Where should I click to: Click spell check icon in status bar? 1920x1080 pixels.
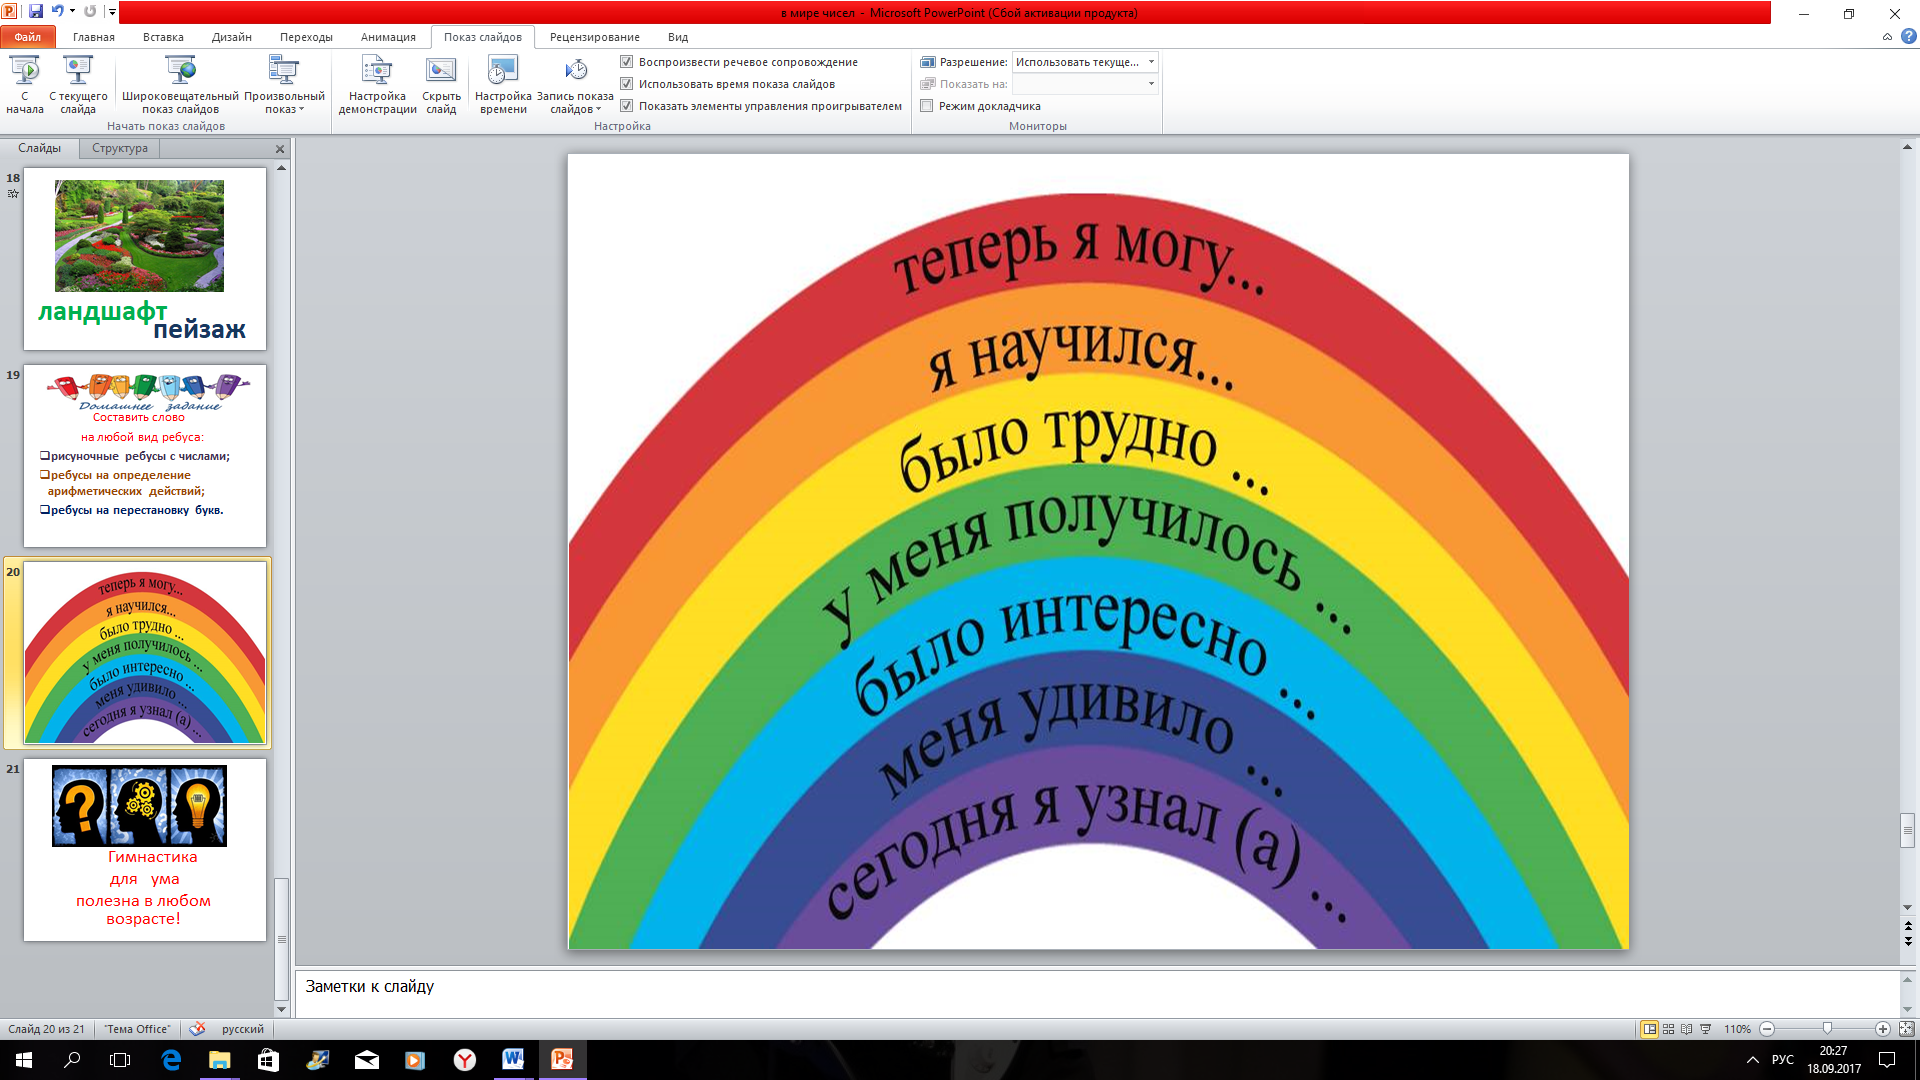pyautogui.click(x=197, y=1029)
